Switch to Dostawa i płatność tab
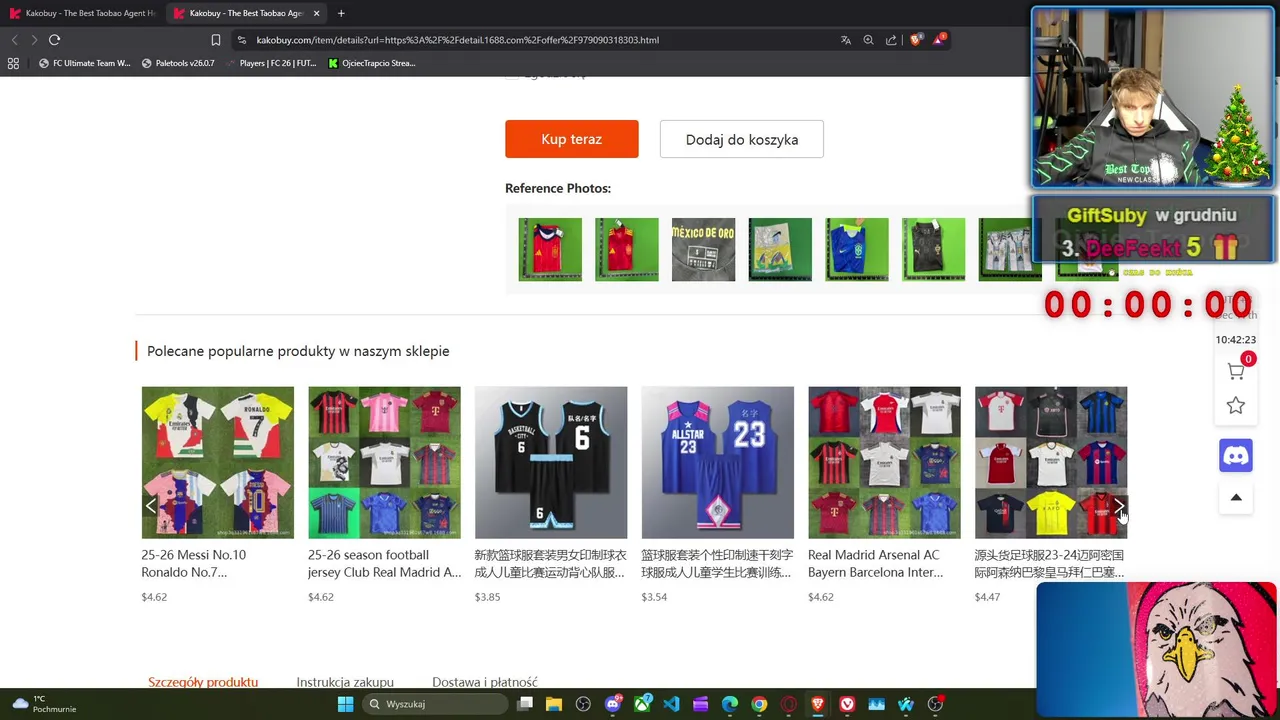The height and width of the screenshot is (720, 1280). pyautogui.click(x=485, y=682)
